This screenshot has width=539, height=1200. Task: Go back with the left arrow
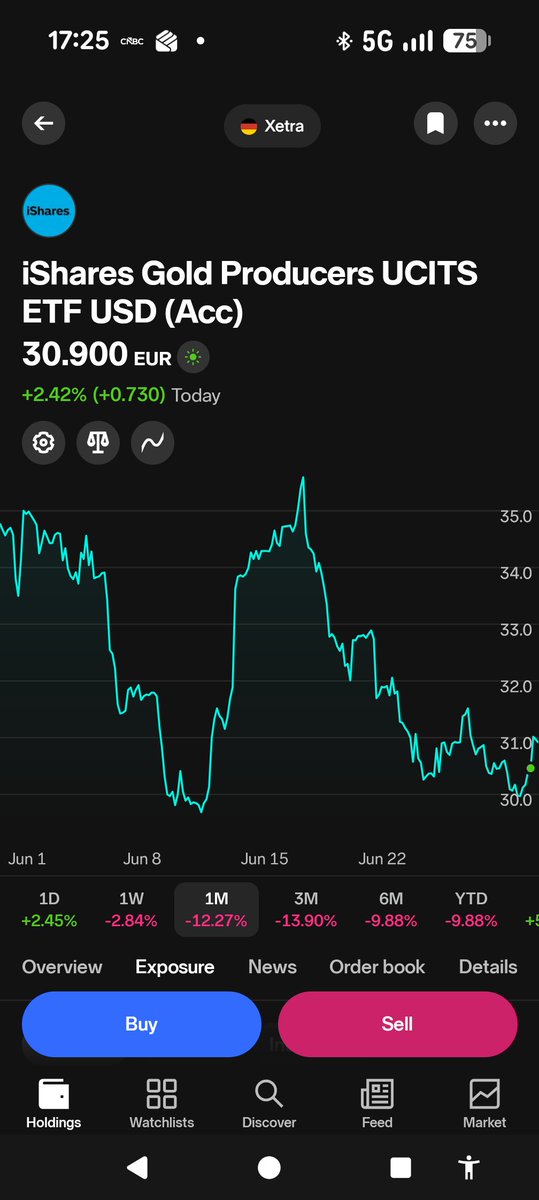click(x=44, y=124)
